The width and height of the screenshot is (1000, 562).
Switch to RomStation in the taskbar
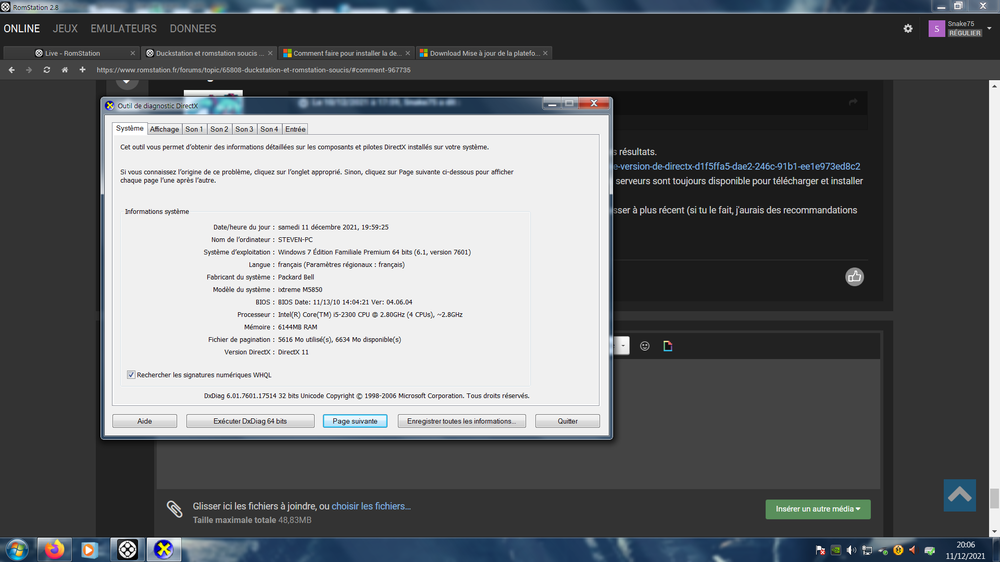pos(128,549)
